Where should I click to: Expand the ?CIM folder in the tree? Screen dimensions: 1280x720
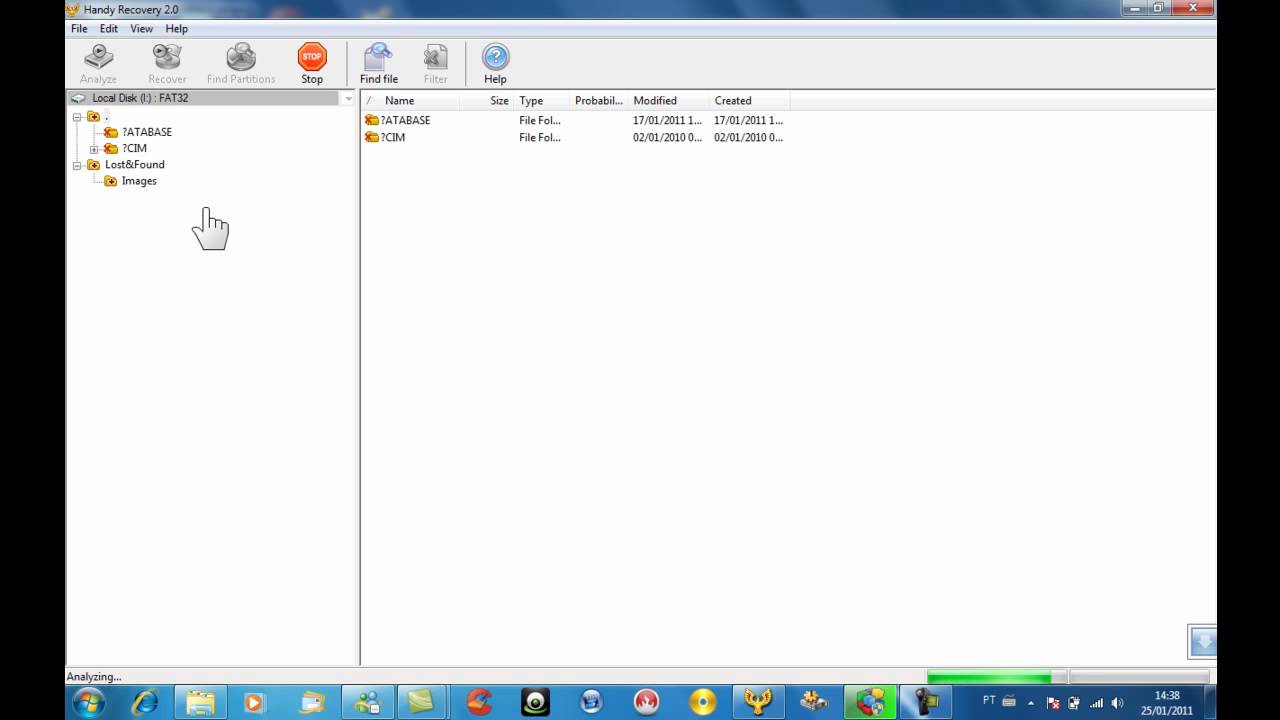tap(94, 149)
